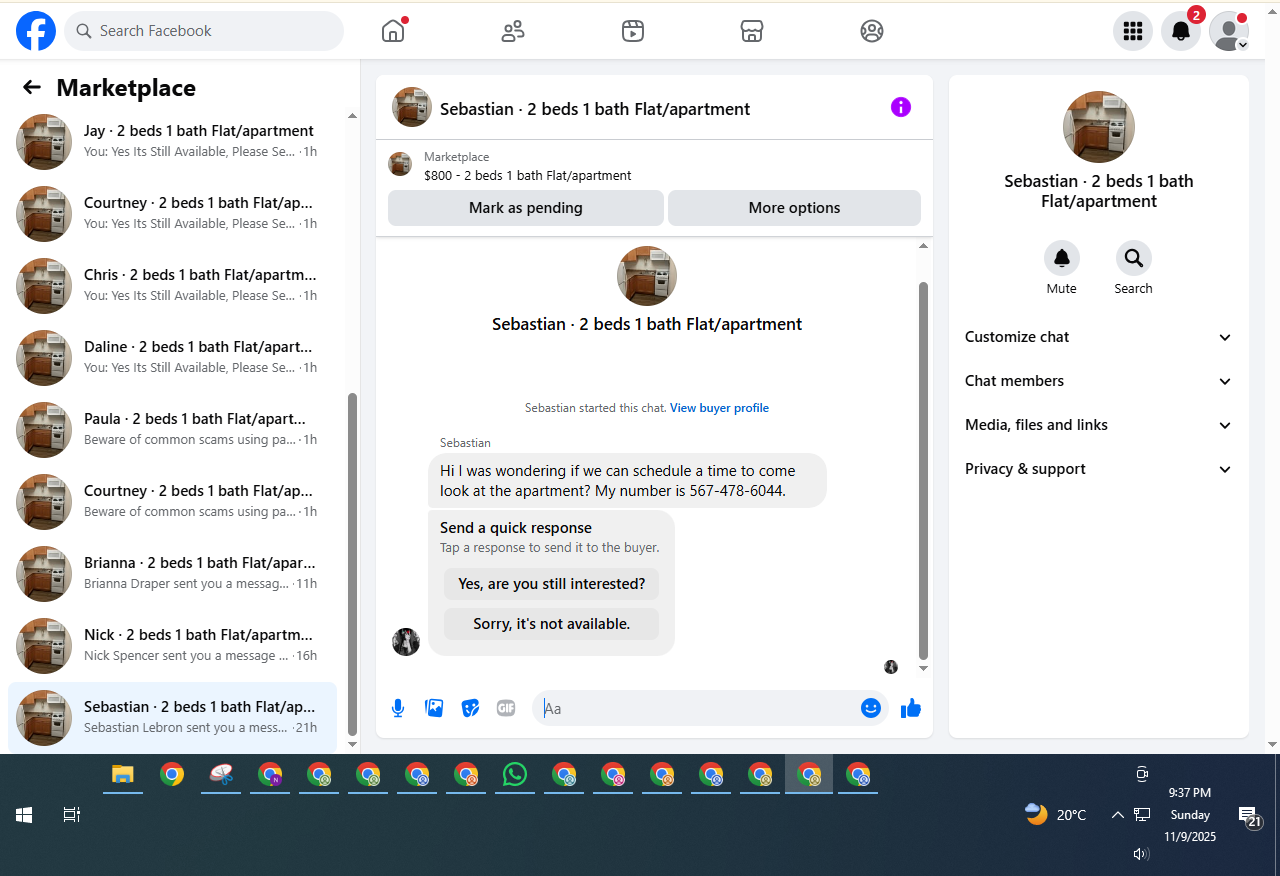Open the Video icon in top navigation

tap(632, 31)
